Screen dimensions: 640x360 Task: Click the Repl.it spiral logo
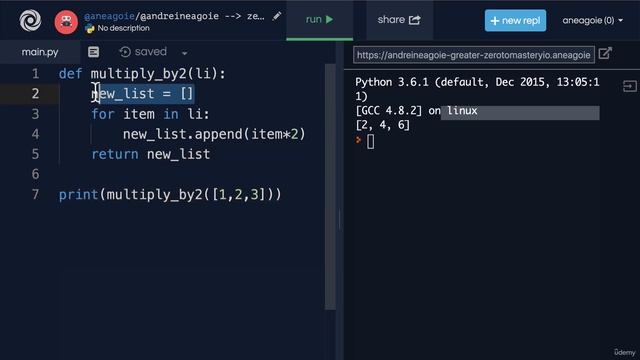point(30,20)
